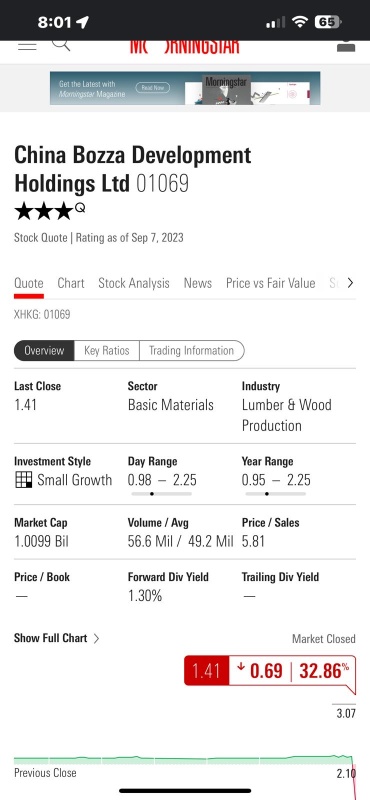
Task: Open the hamburger menu icon
Action: click(x=27, y=45)
